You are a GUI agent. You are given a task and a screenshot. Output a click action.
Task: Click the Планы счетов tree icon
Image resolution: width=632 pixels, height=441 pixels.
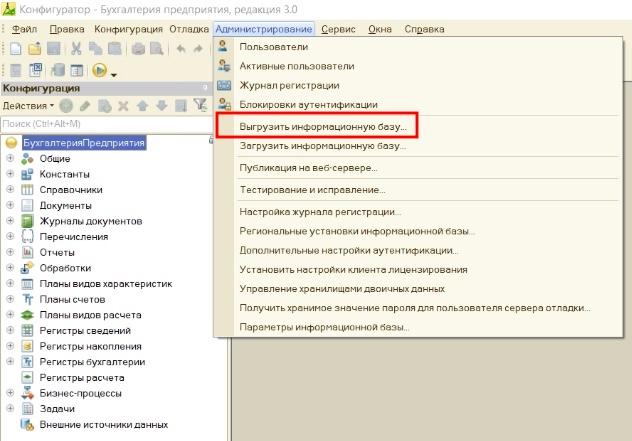(27, 299)
